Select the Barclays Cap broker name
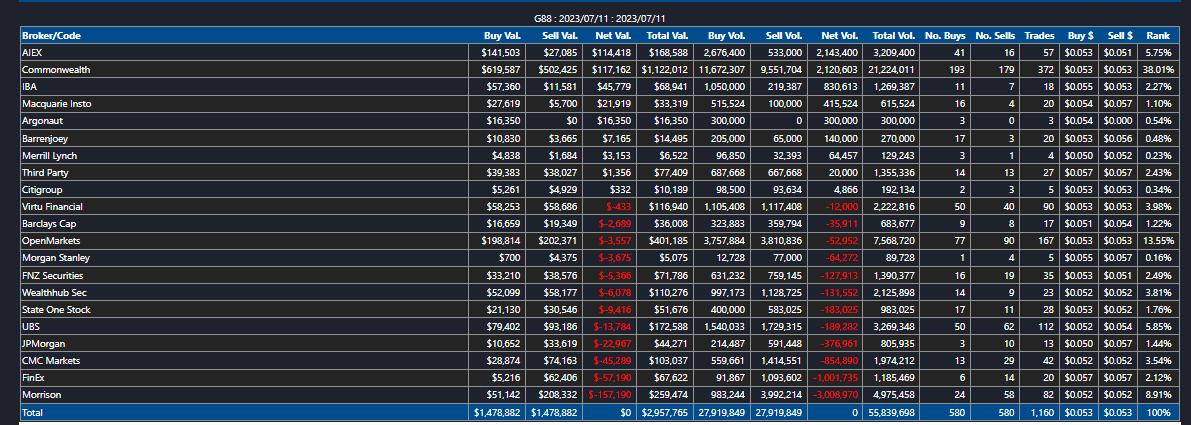1191x425 pixels. pos(49,224)
